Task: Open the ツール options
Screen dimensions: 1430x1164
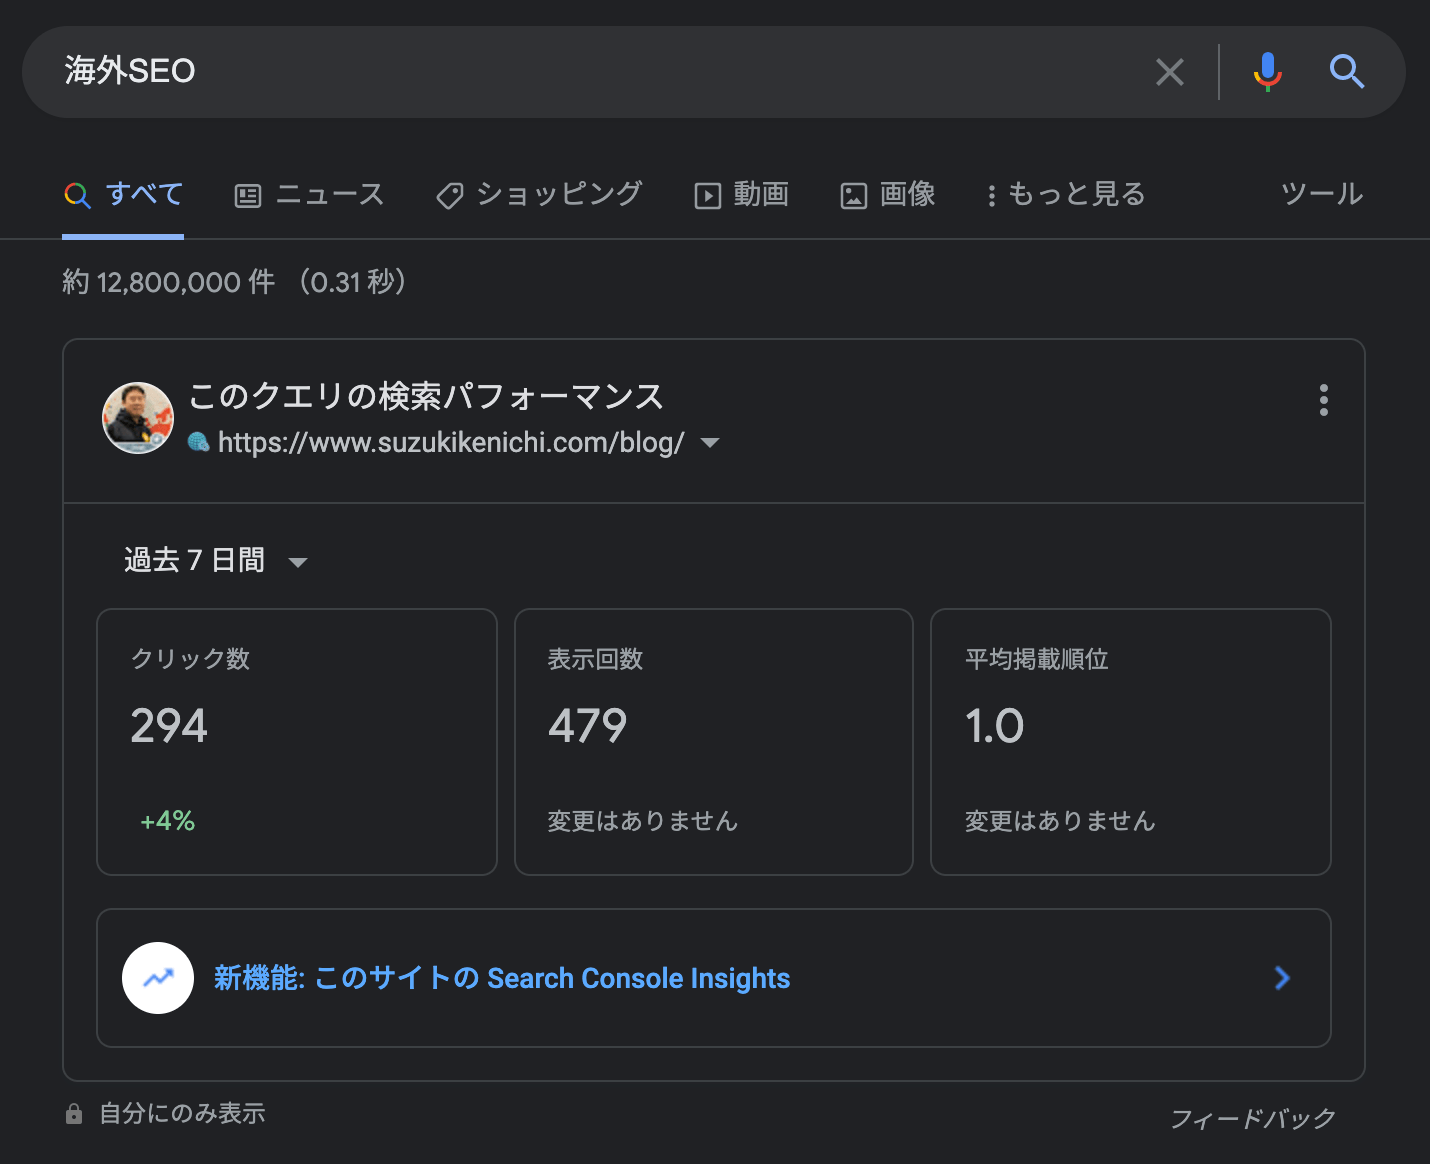Action: click(x=1322, y=194)
